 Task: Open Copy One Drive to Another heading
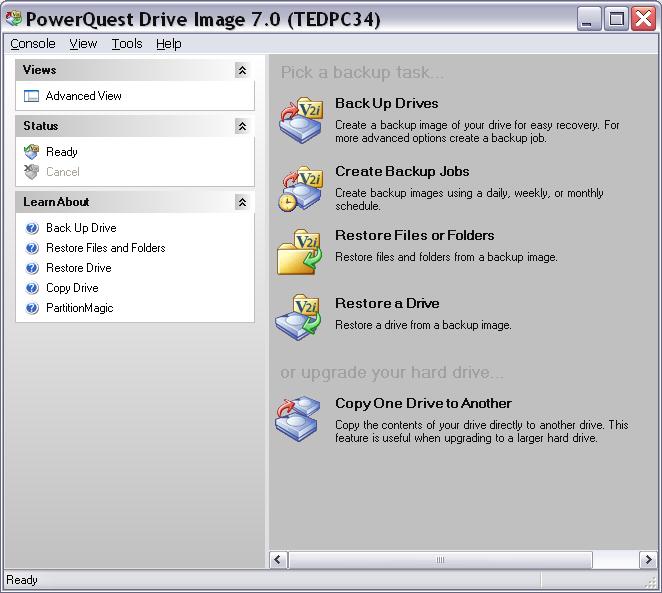point(423,403)
